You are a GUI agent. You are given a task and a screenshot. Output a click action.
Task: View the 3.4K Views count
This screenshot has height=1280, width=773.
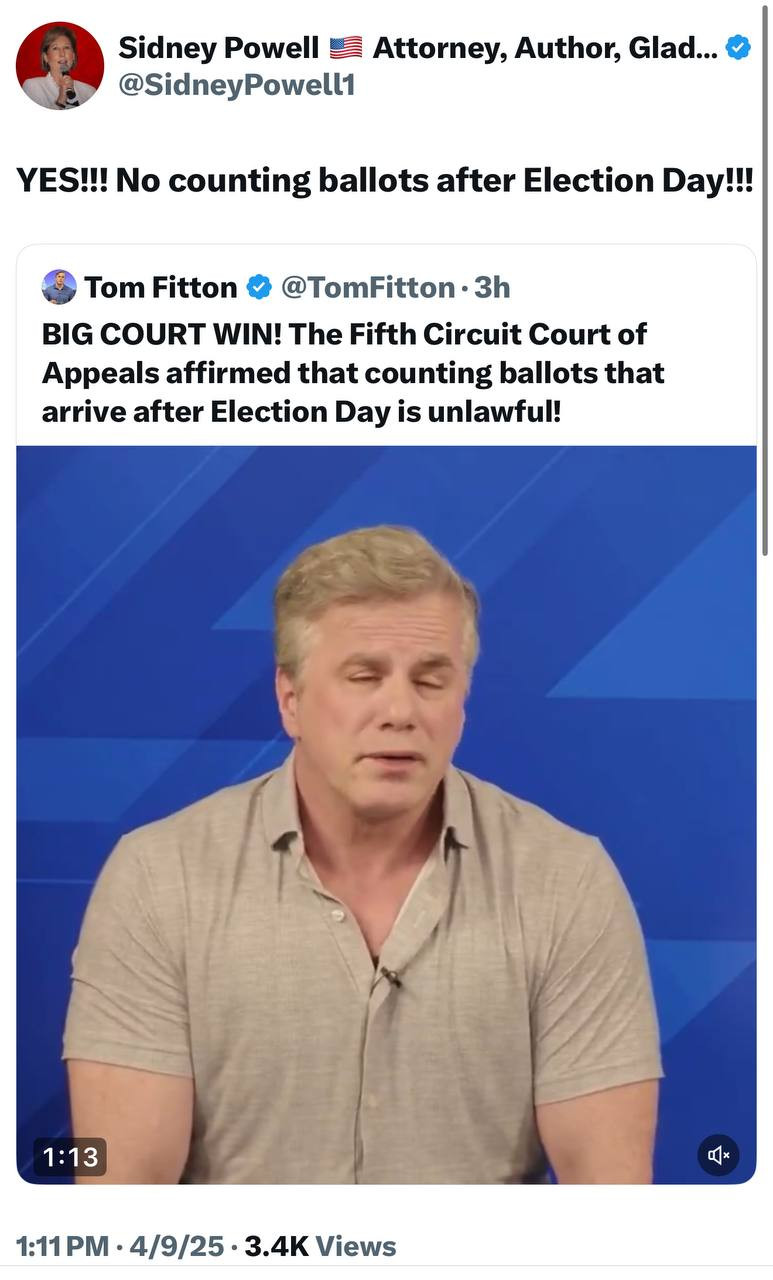(320, 1246)
